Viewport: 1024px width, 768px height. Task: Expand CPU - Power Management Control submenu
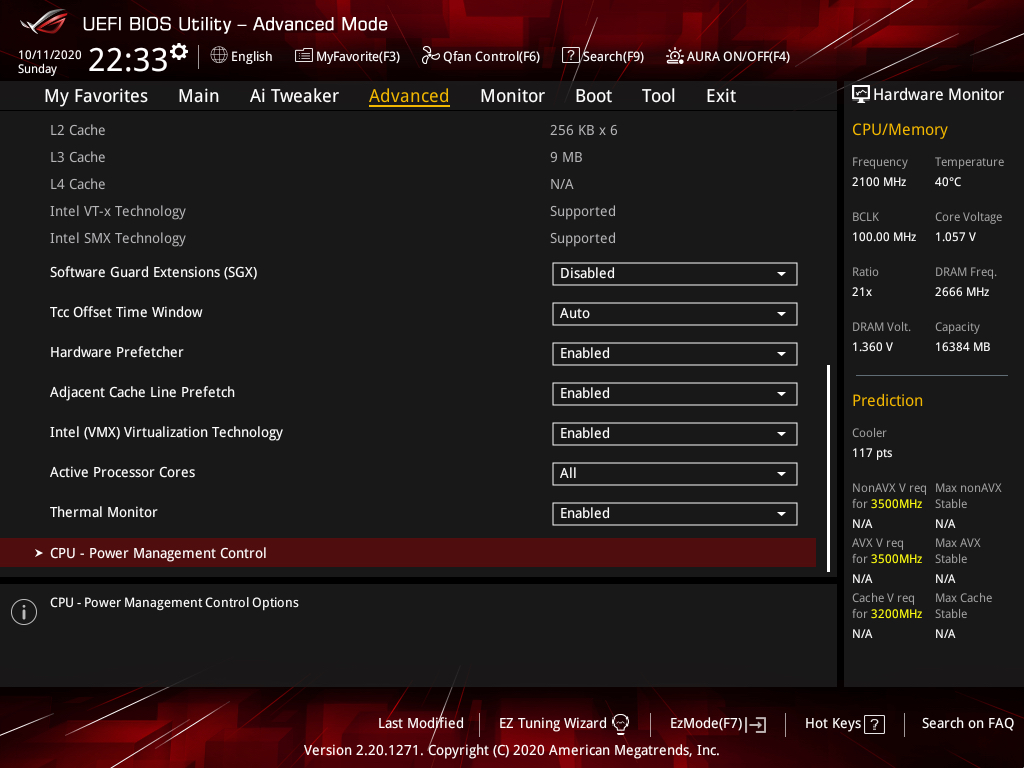coord(408,553)
